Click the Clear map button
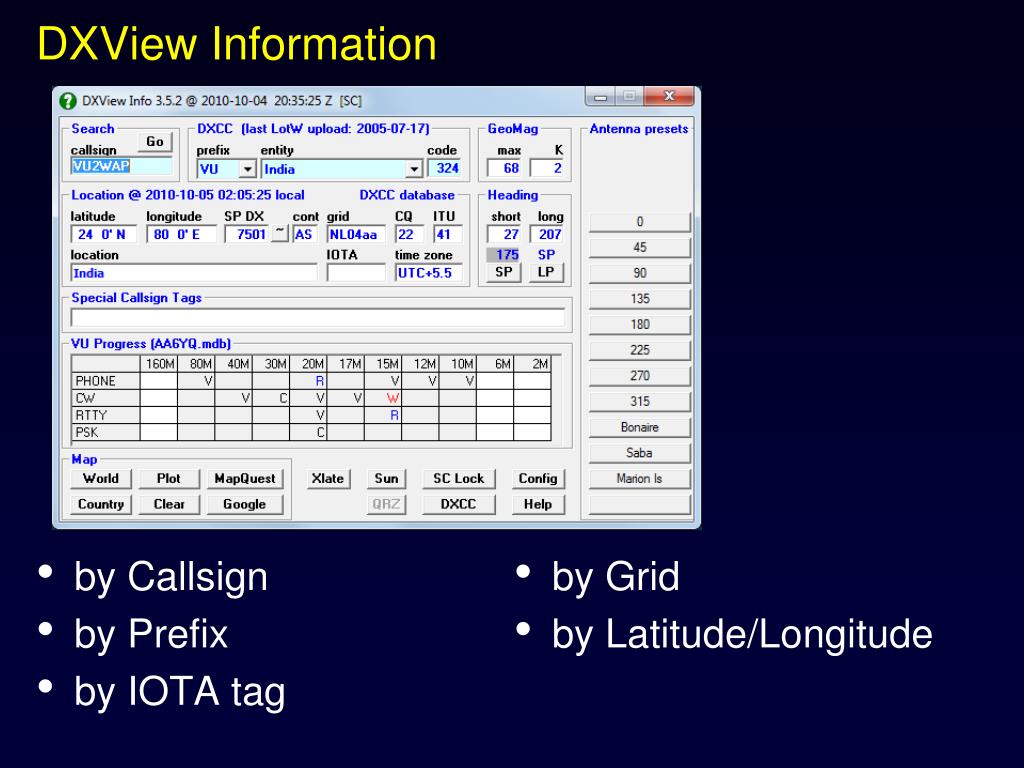Image resolution: width=1024 pixels, height=768 pixels. pyautogui.click(x=168, y=504)
